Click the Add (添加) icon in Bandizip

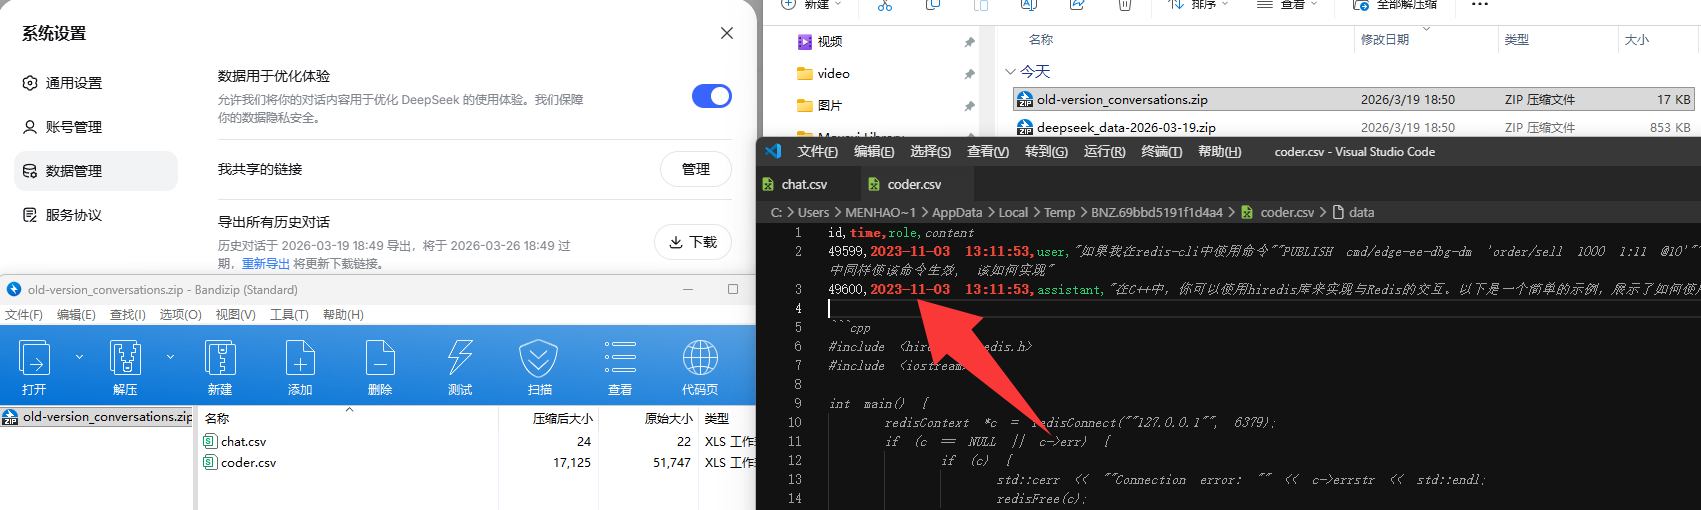pos(300,358)
